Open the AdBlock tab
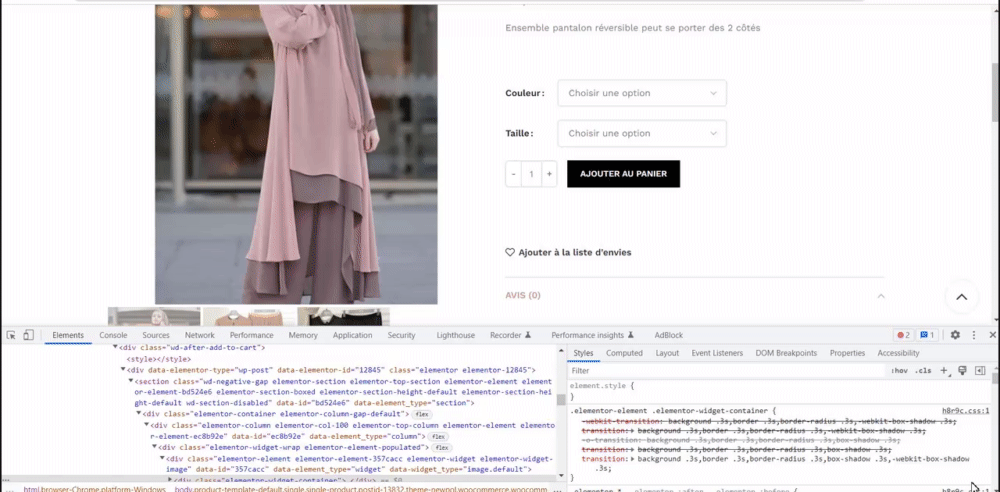The width and height of the screenshot is (1000, 492). pyautogui.click(x=668, y=335)
